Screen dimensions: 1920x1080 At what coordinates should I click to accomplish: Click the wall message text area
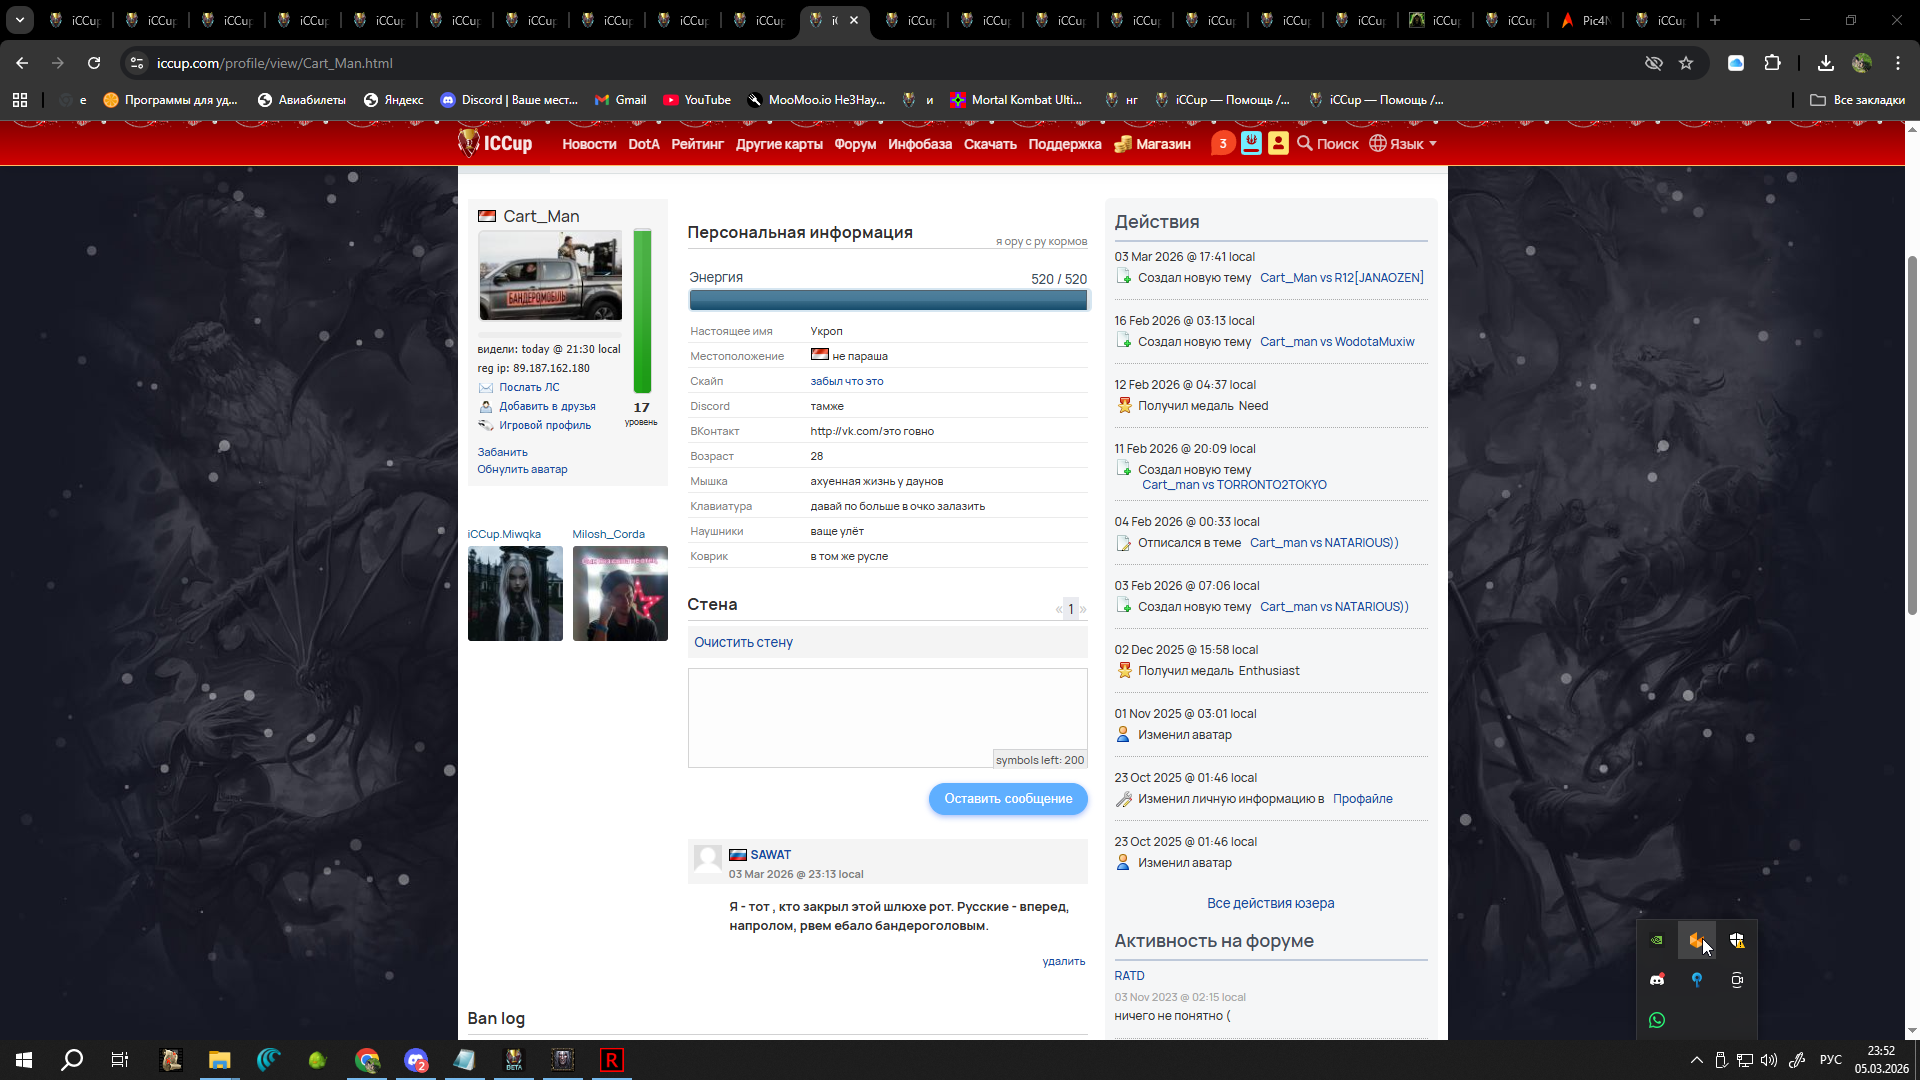click(x=887, y=712)
